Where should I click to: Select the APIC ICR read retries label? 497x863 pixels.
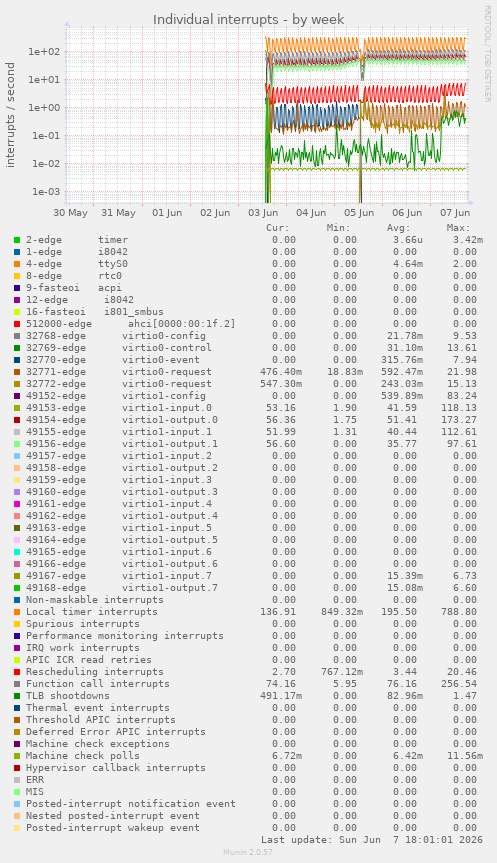pyautogui.click(x=89, y=660)
